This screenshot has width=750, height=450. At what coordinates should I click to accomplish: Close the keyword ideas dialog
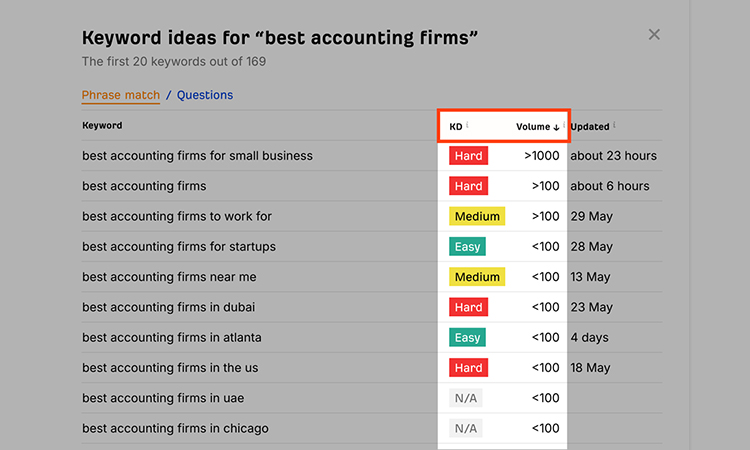[x=654, y=34]
